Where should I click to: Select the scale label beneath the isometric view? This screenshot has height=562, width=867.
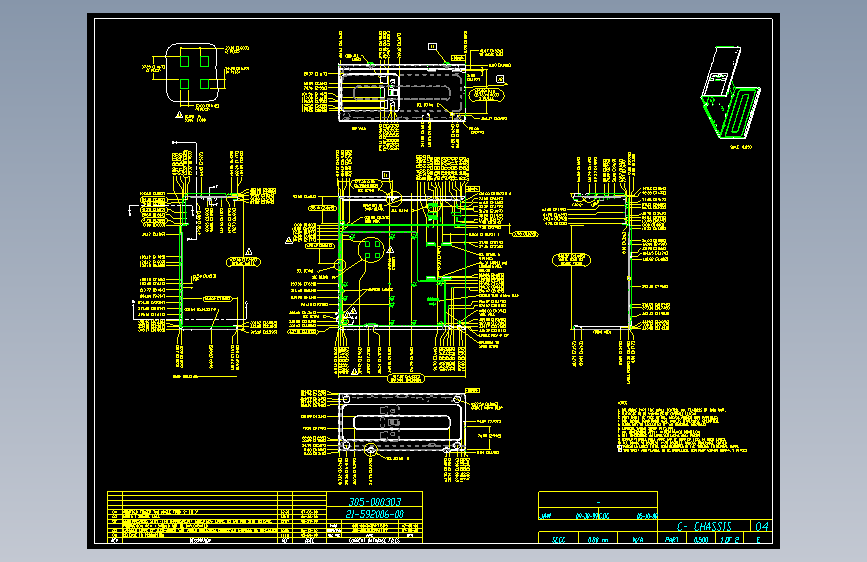[741, 147]
